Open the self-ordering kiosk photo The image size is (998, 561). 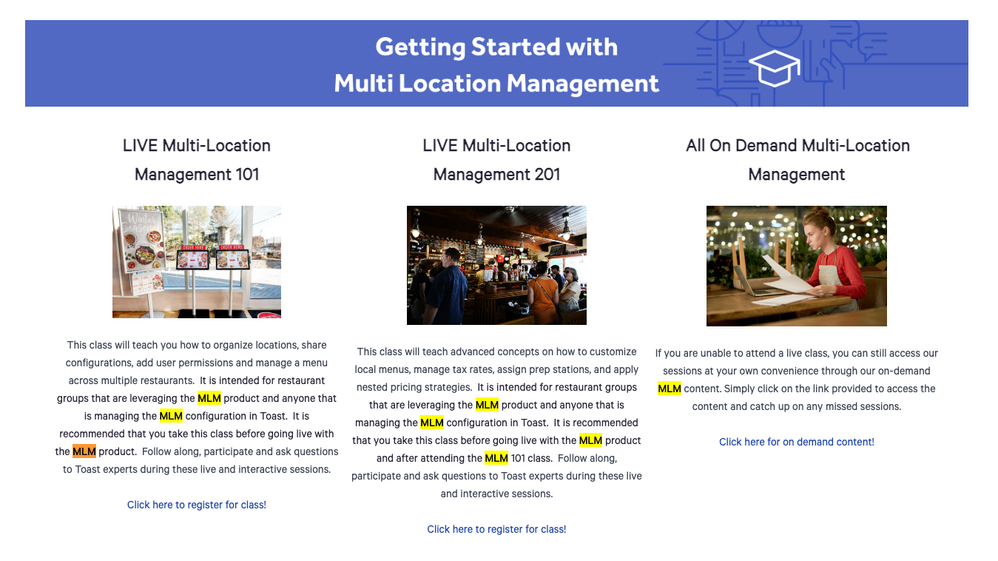[196, 262]
